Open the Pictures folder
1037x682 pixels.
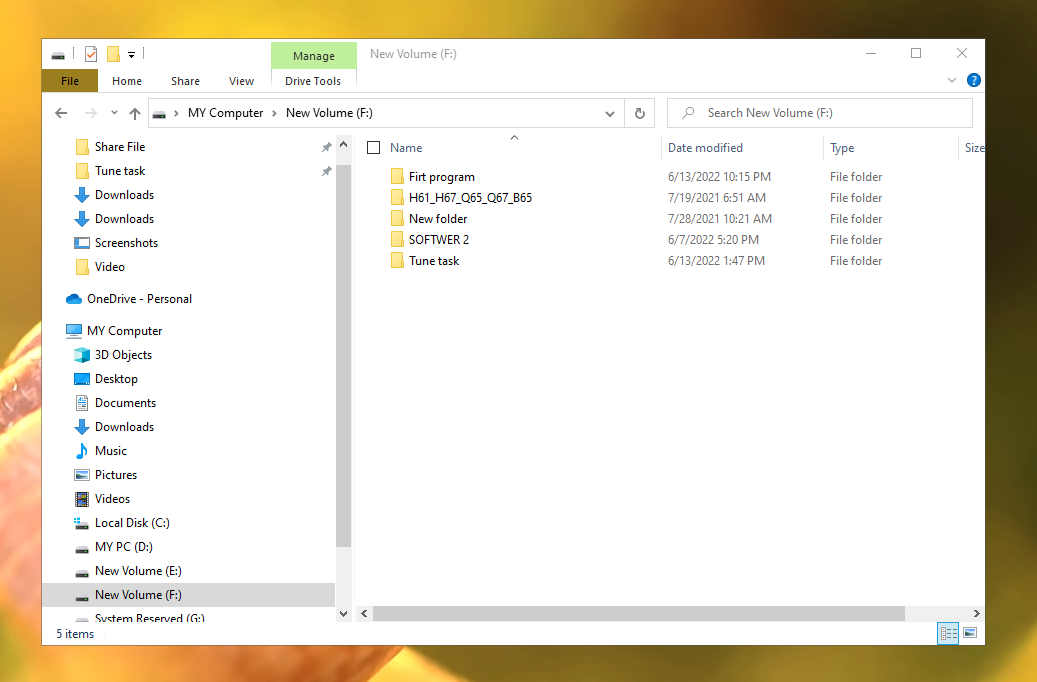116,475
